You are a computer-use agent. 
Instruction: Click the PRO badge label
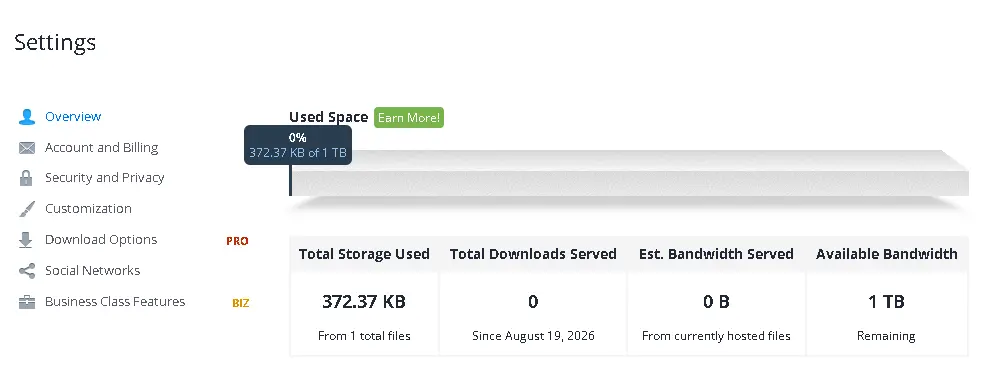tap(237, 241)
